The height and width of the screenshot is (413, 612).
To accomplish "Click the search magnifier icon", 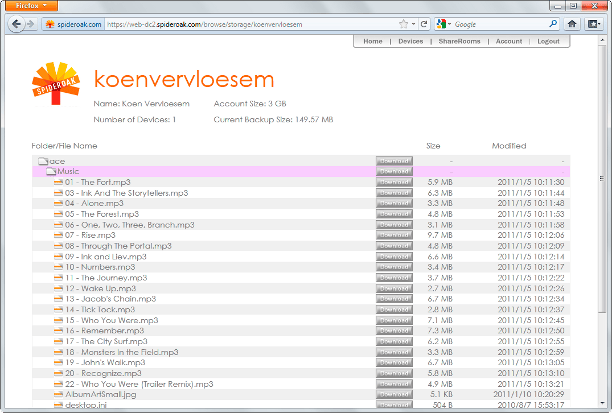I will click(x=553, y=24).
